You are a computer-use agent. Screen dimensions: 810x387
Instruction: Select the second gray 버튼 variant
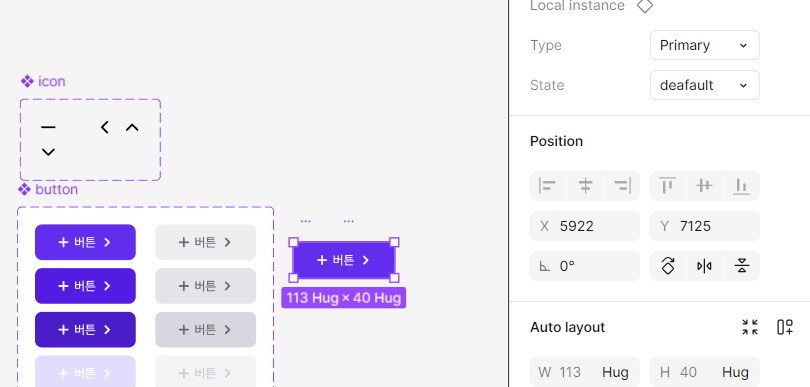point(206,286)
